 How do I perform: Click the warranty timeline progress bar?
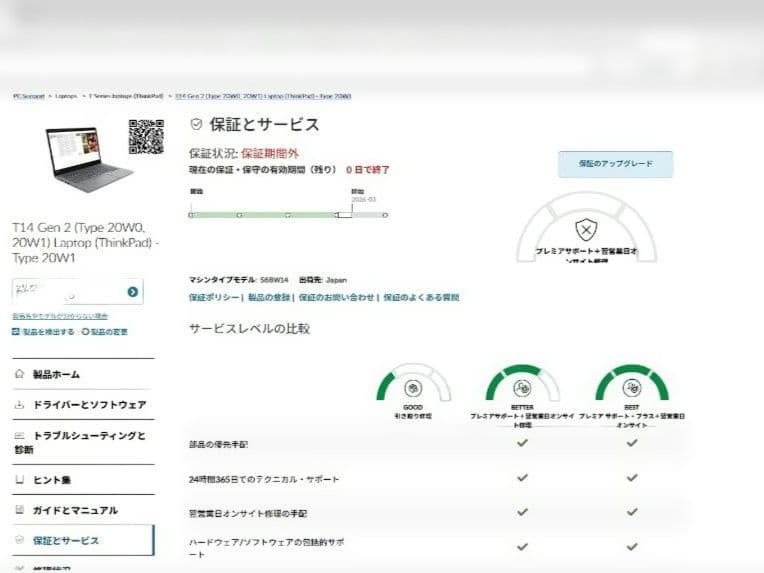[288, 215]
